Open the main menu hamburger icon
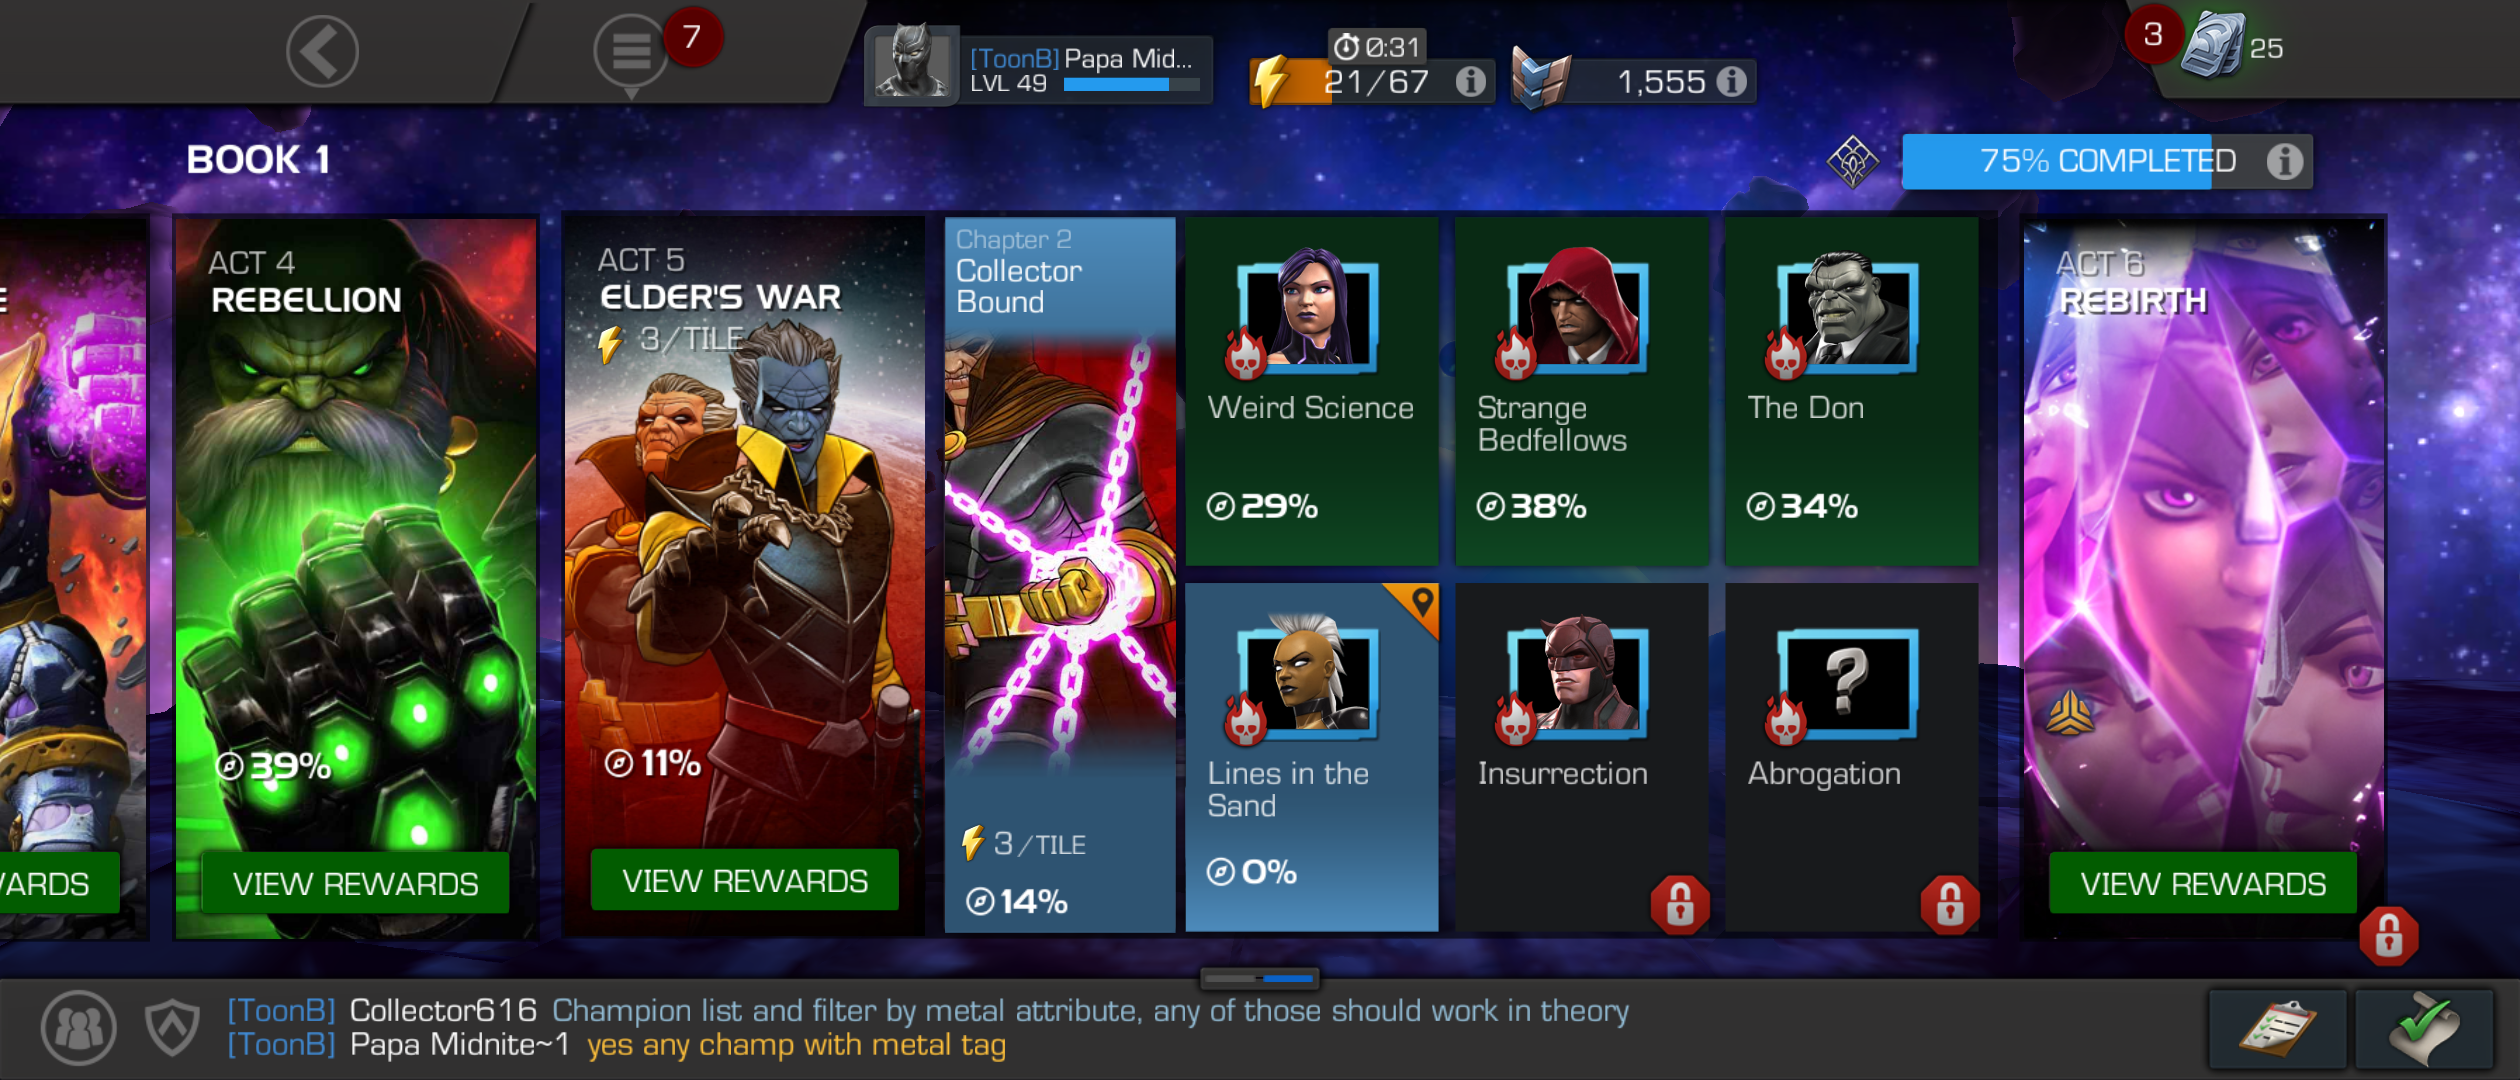Screen dimensions: 2520x1080 pyautogui.click(x=630, y=51)
